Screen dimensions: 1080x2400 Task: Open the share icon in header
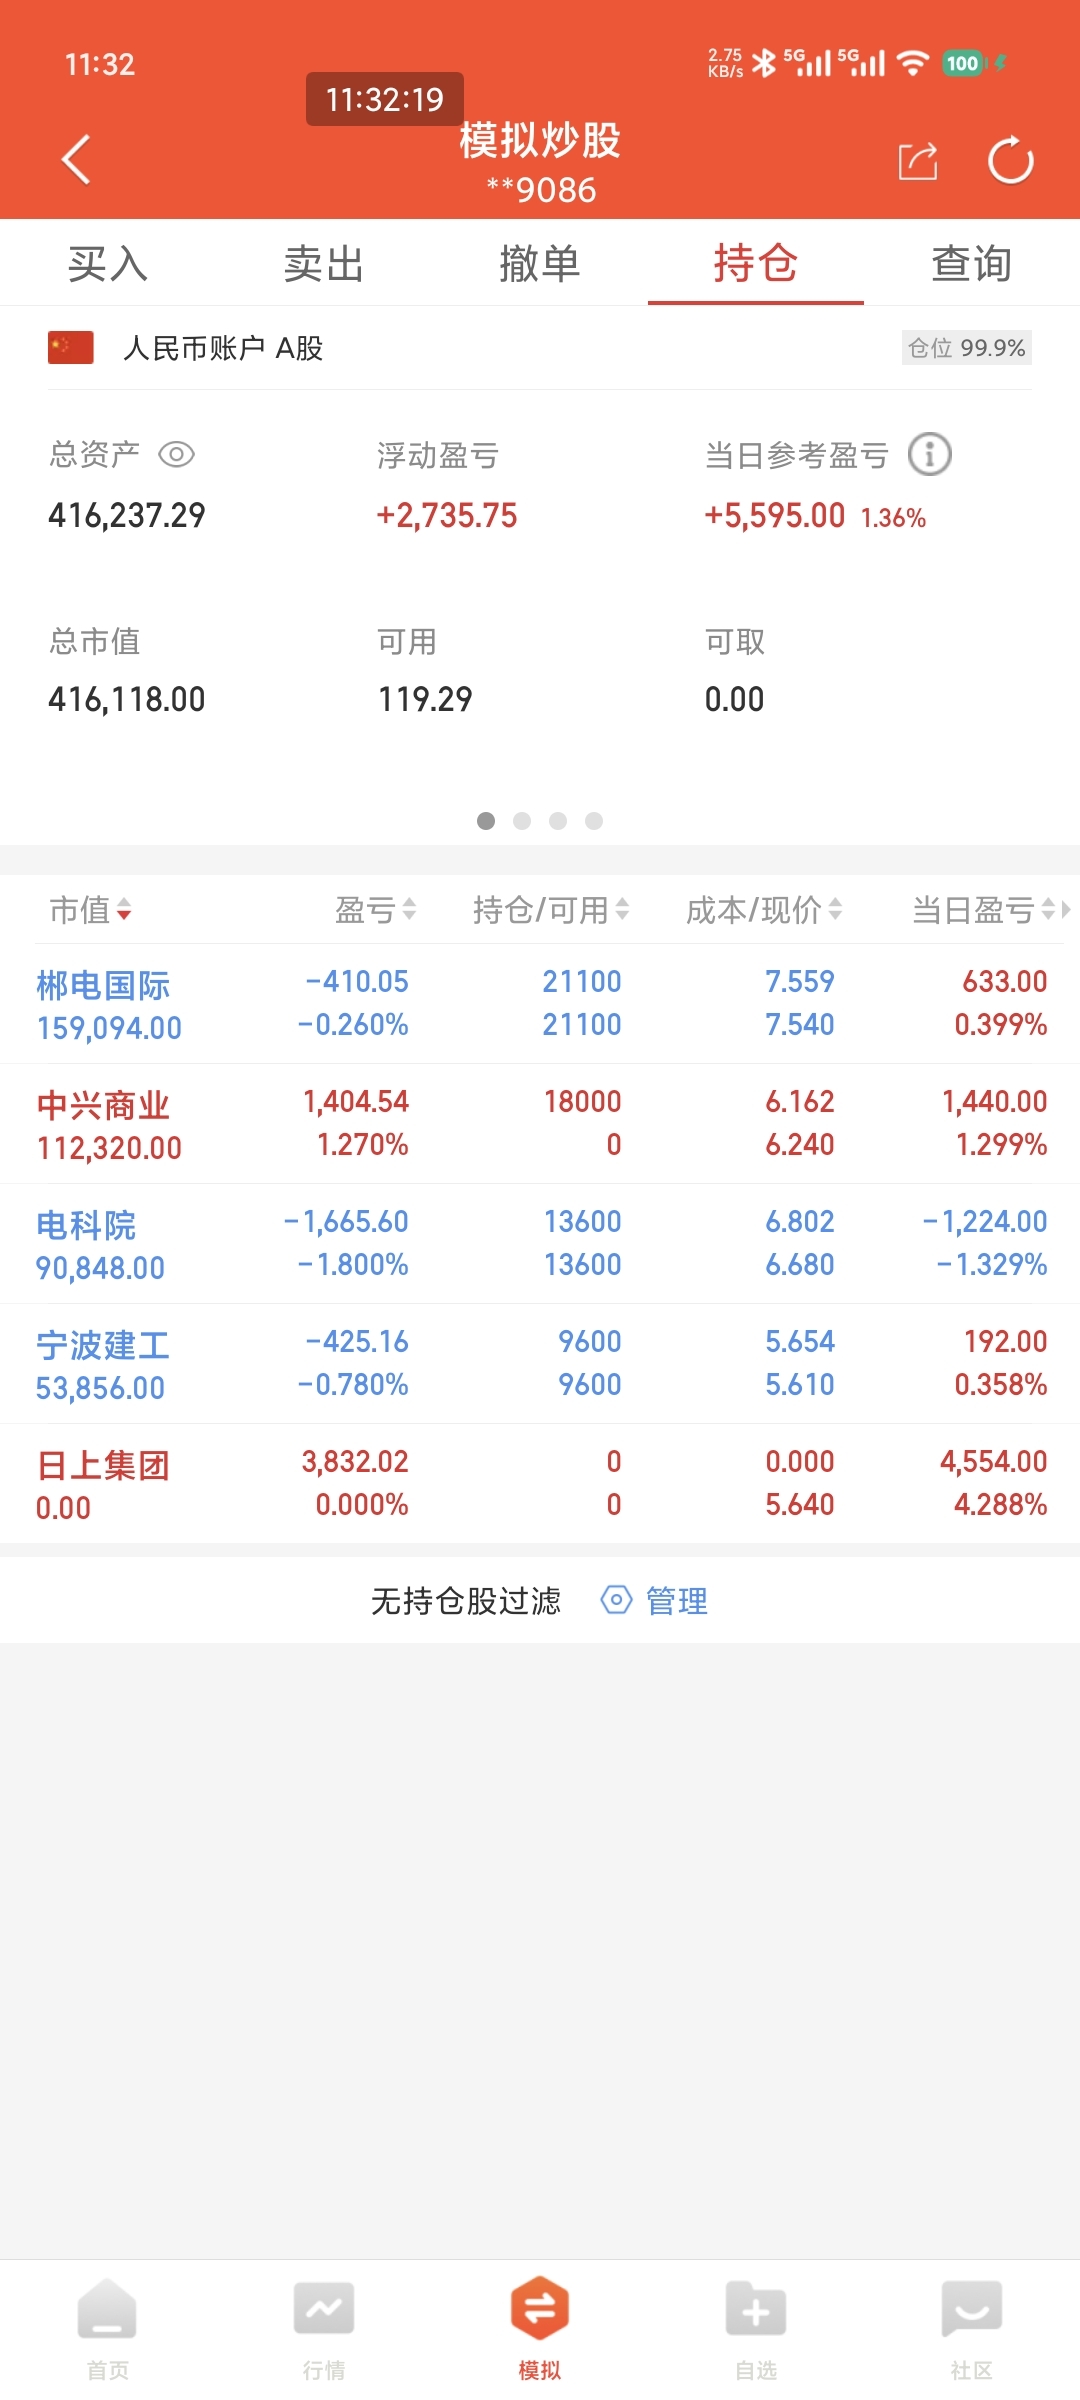pyautogui.click(x=918, y=161)
